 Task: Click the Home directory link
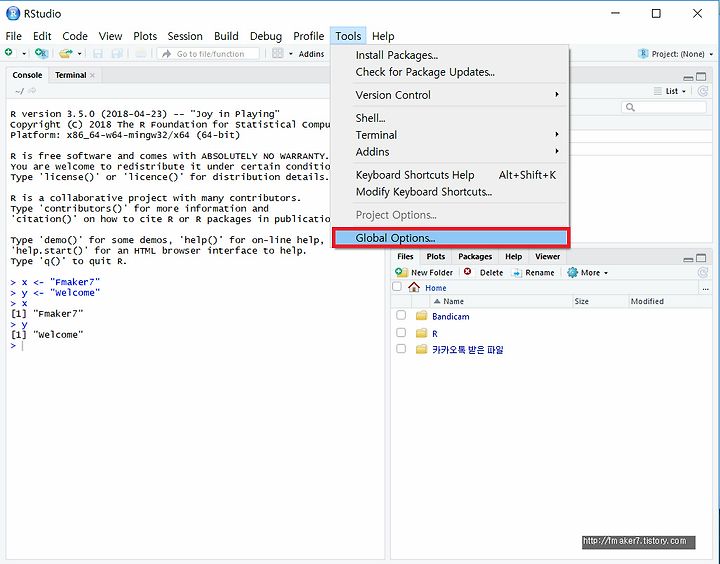(435, 288)
